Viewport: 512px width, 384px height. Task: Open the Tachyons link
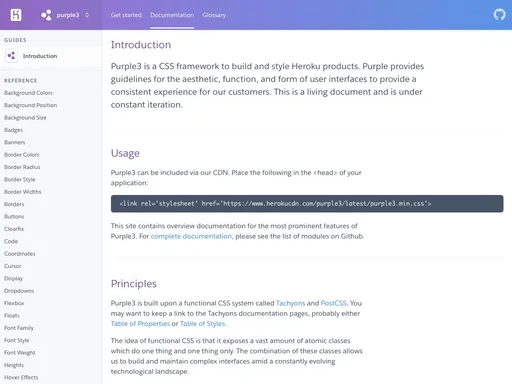pyautogui.click(x=290, y=303)
